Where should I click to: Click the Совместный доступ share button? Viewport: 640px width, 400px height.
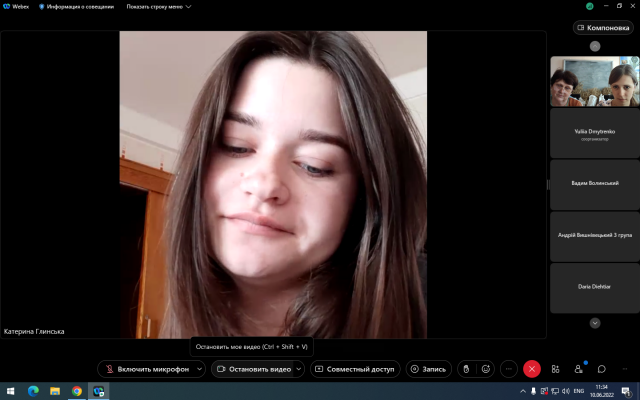[x=354, y=369]
